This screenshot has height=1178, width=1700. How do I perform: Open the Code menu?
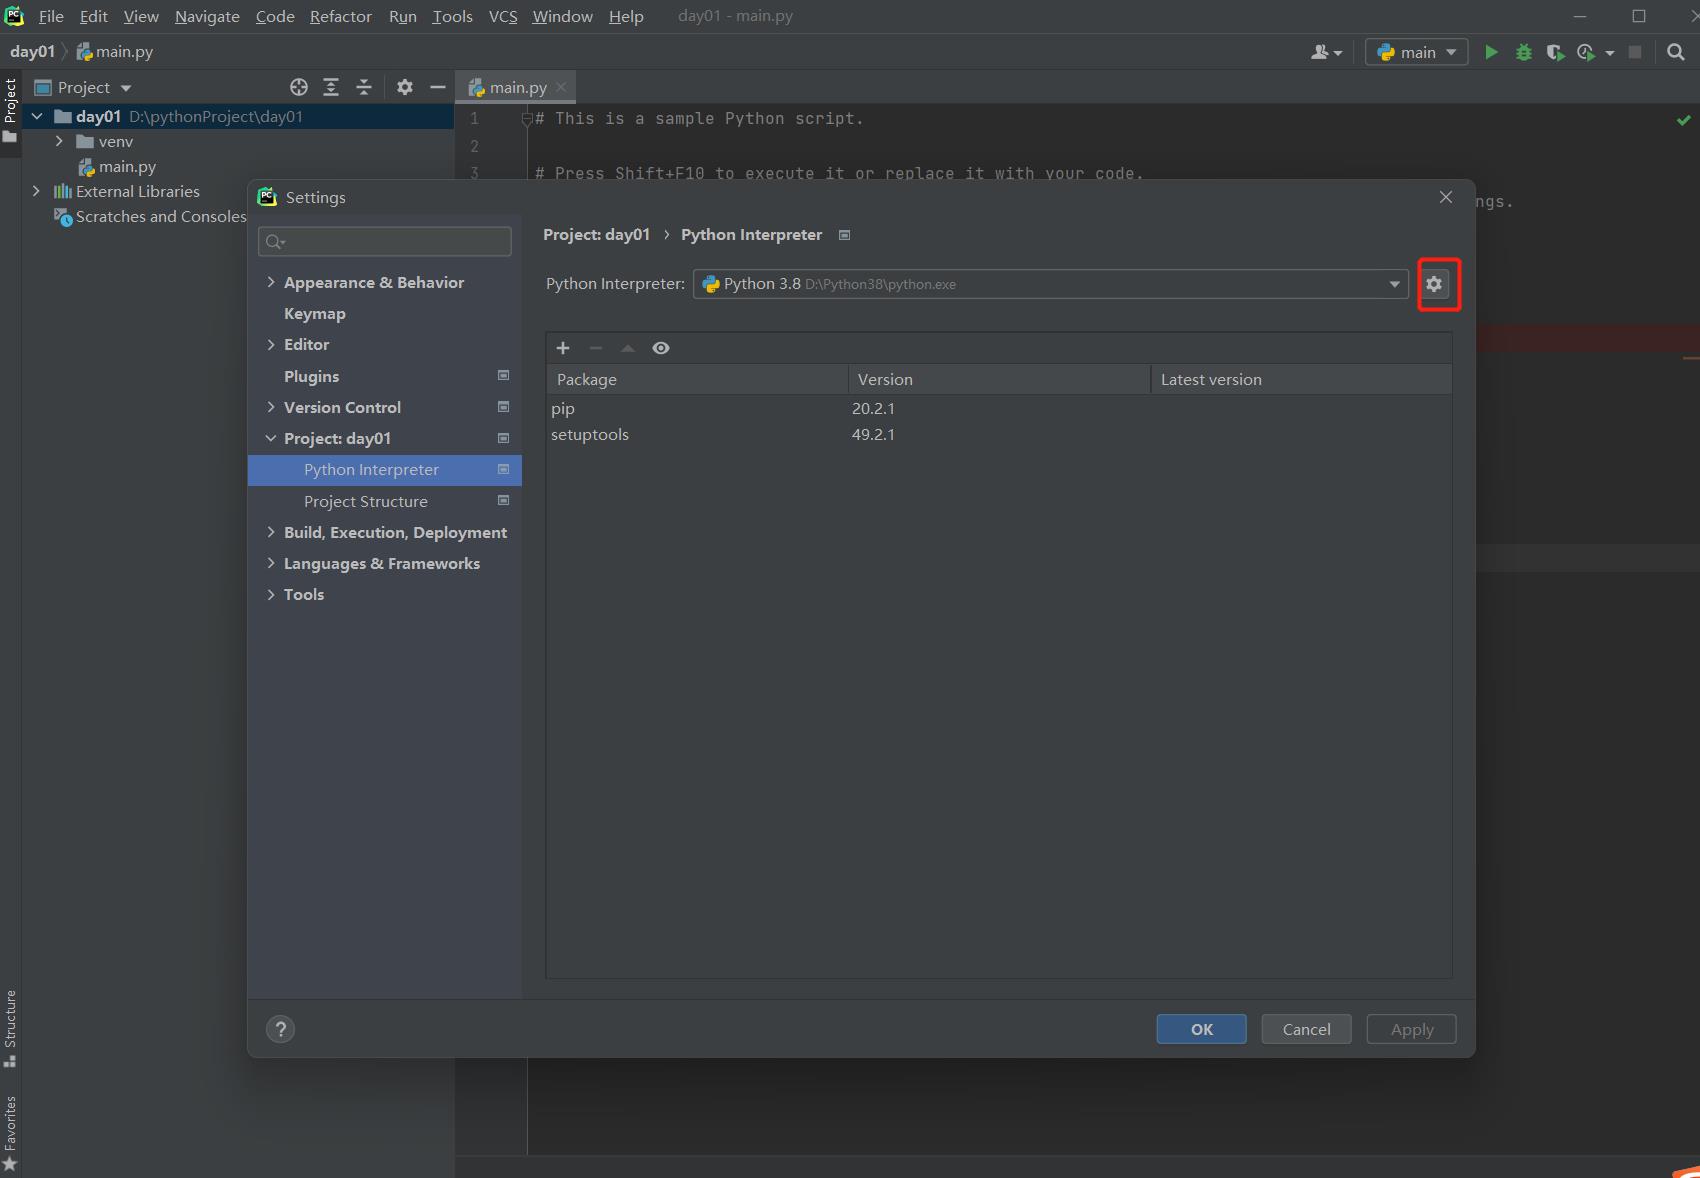[275, 16]
